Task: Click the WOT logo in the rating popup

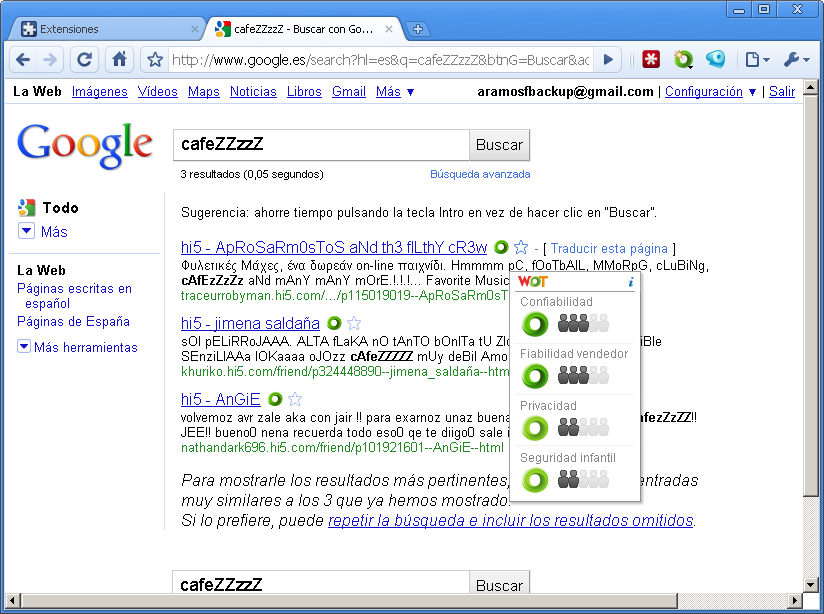Action: pos(533,282)
